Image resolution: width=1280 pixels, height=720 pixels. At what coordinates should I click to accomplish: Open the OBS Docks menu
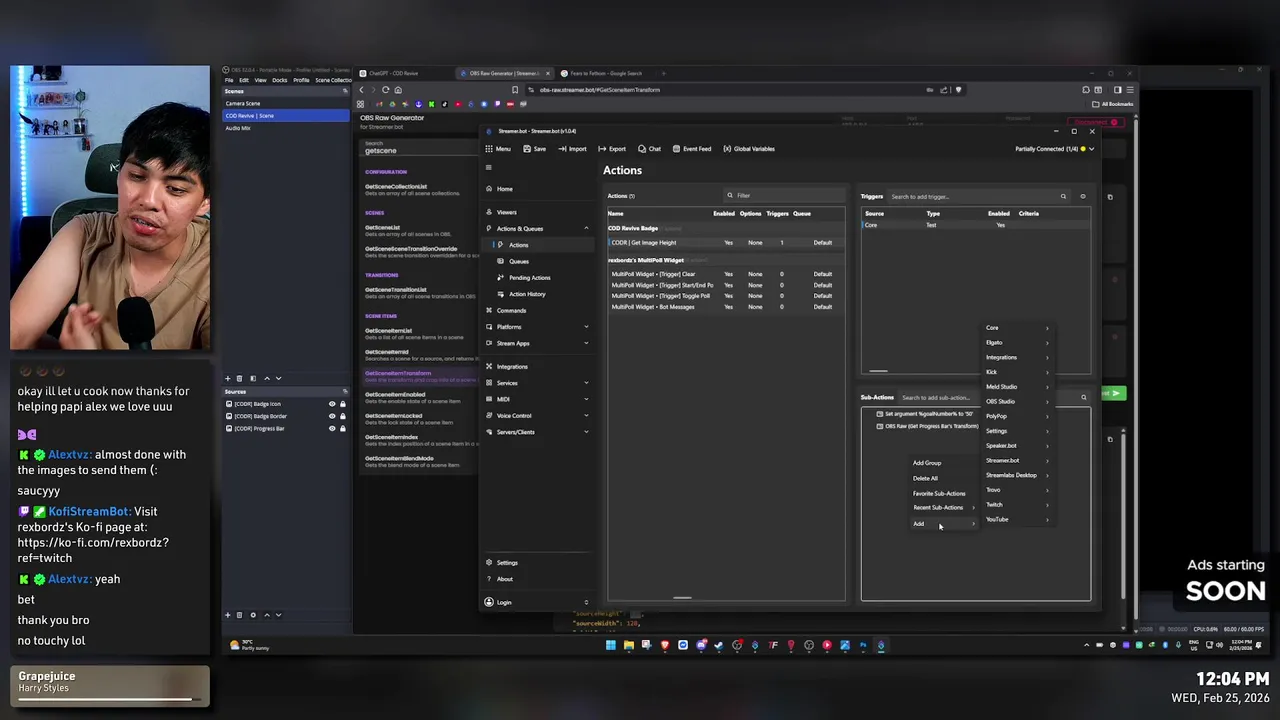279,80
